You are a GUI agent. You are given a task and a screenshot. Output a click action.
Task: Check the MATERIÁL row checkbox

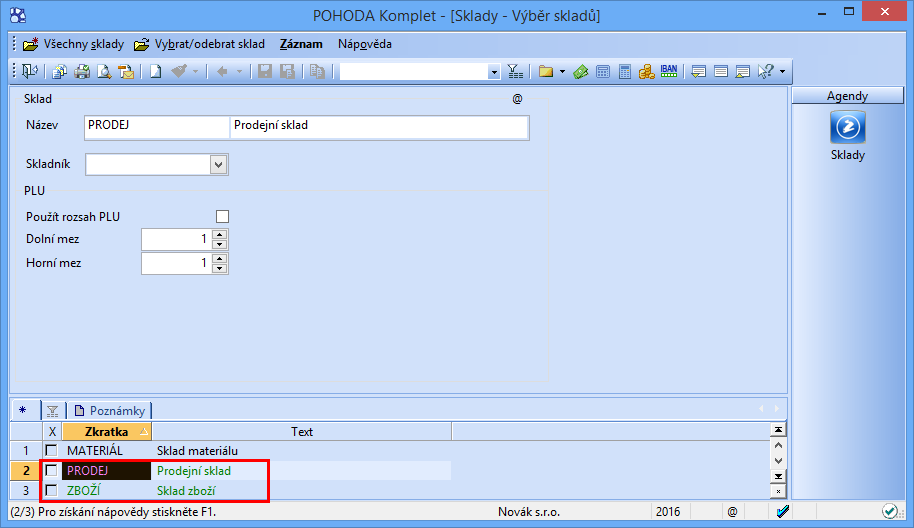point(51,450)
